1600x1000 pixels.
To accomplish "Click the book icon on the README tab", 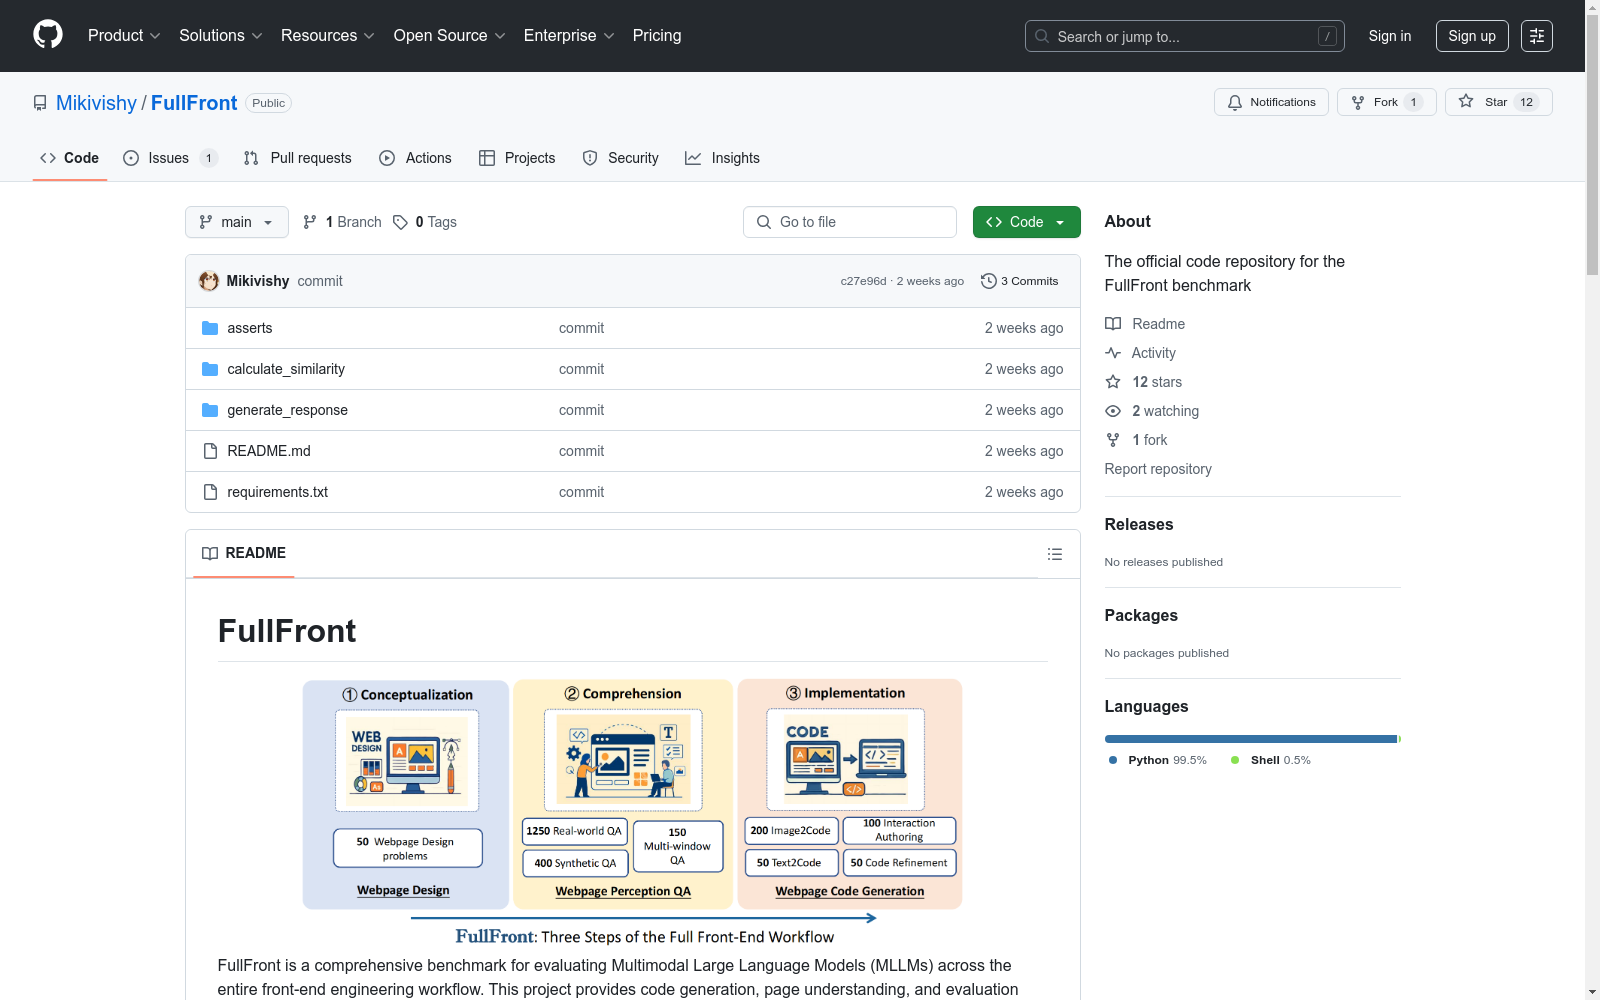I will coord(210,553).
